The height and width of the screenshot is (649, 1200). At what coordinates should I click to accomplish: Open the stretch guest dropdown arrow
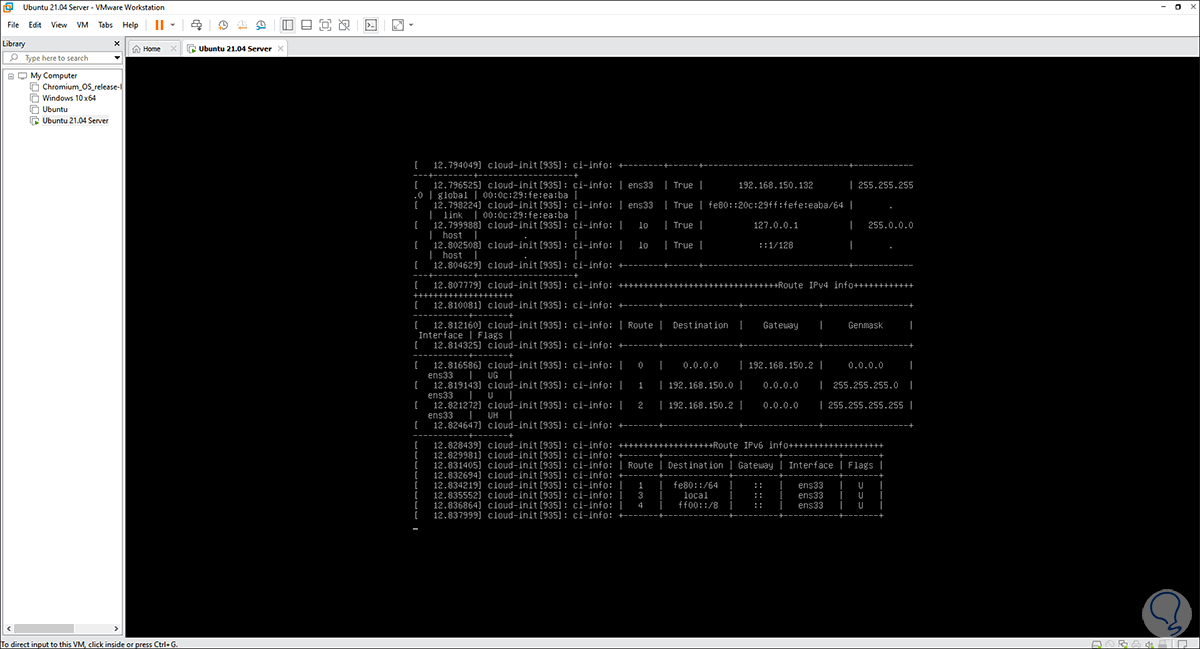tap(411, 24)
